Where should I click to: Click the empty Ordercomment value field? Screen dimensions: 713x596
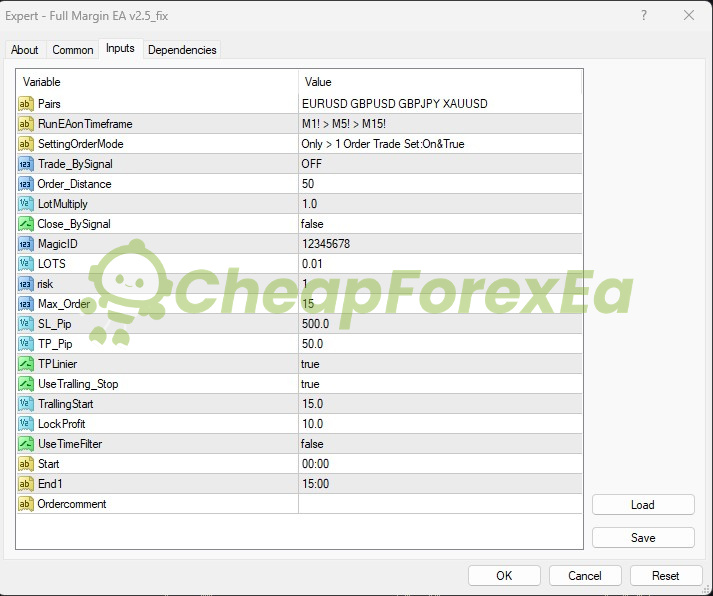(440, 504)
